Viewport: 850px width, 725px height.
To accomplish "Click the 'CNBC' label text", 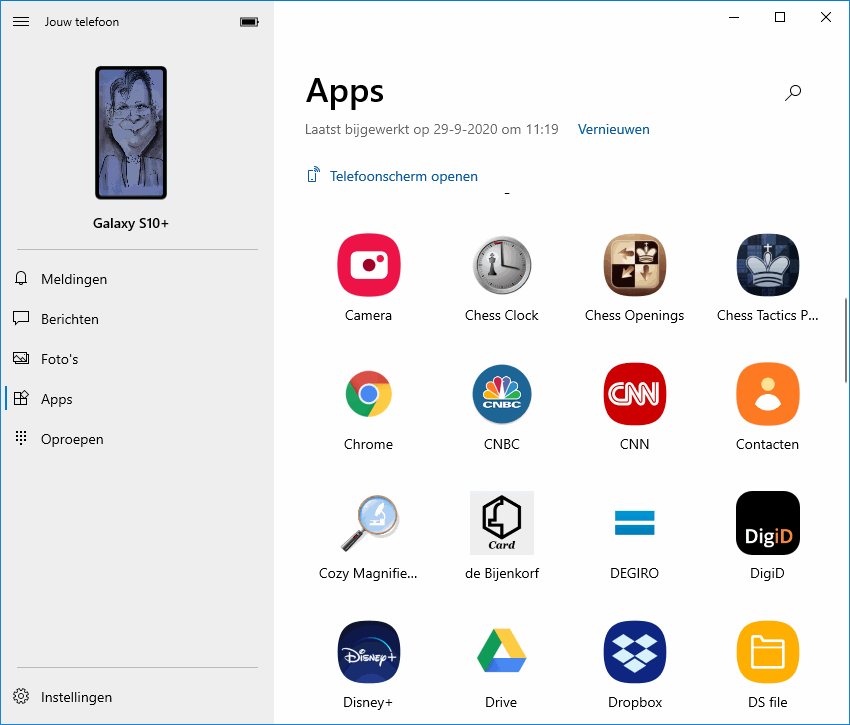I will [x=502, y=445].
